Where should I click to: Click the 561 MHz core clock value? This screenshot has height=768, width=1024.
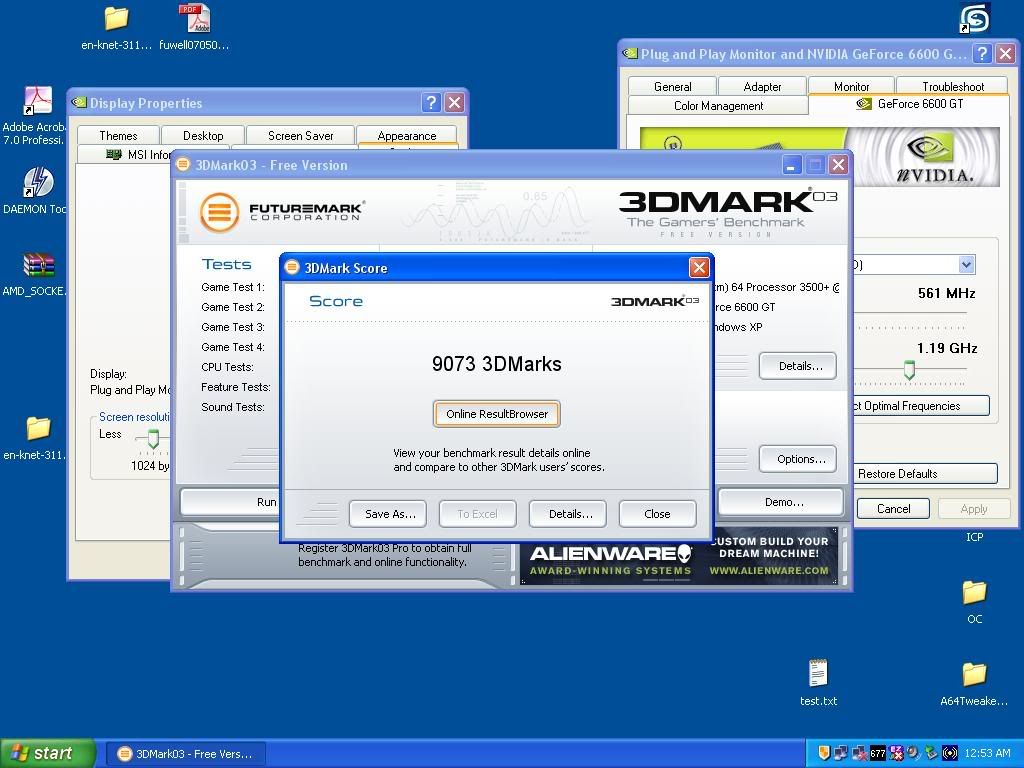coord(946,293)
